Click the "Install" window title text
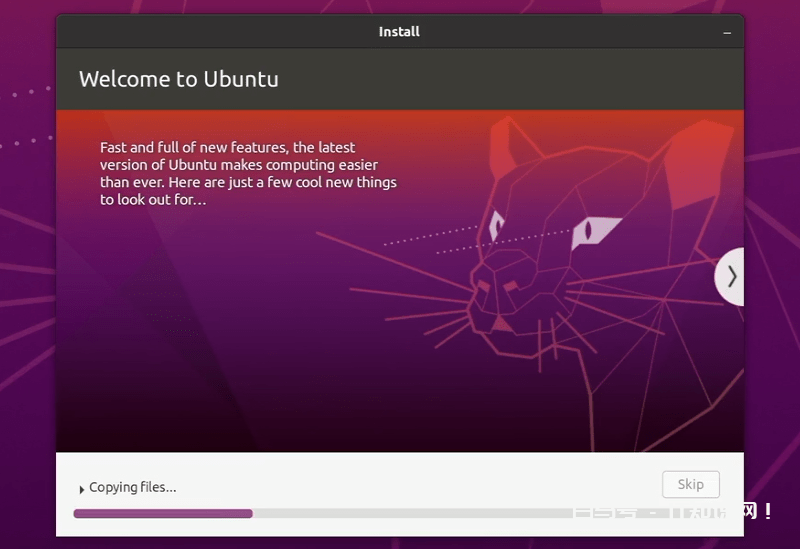 [x=399, y=32]
